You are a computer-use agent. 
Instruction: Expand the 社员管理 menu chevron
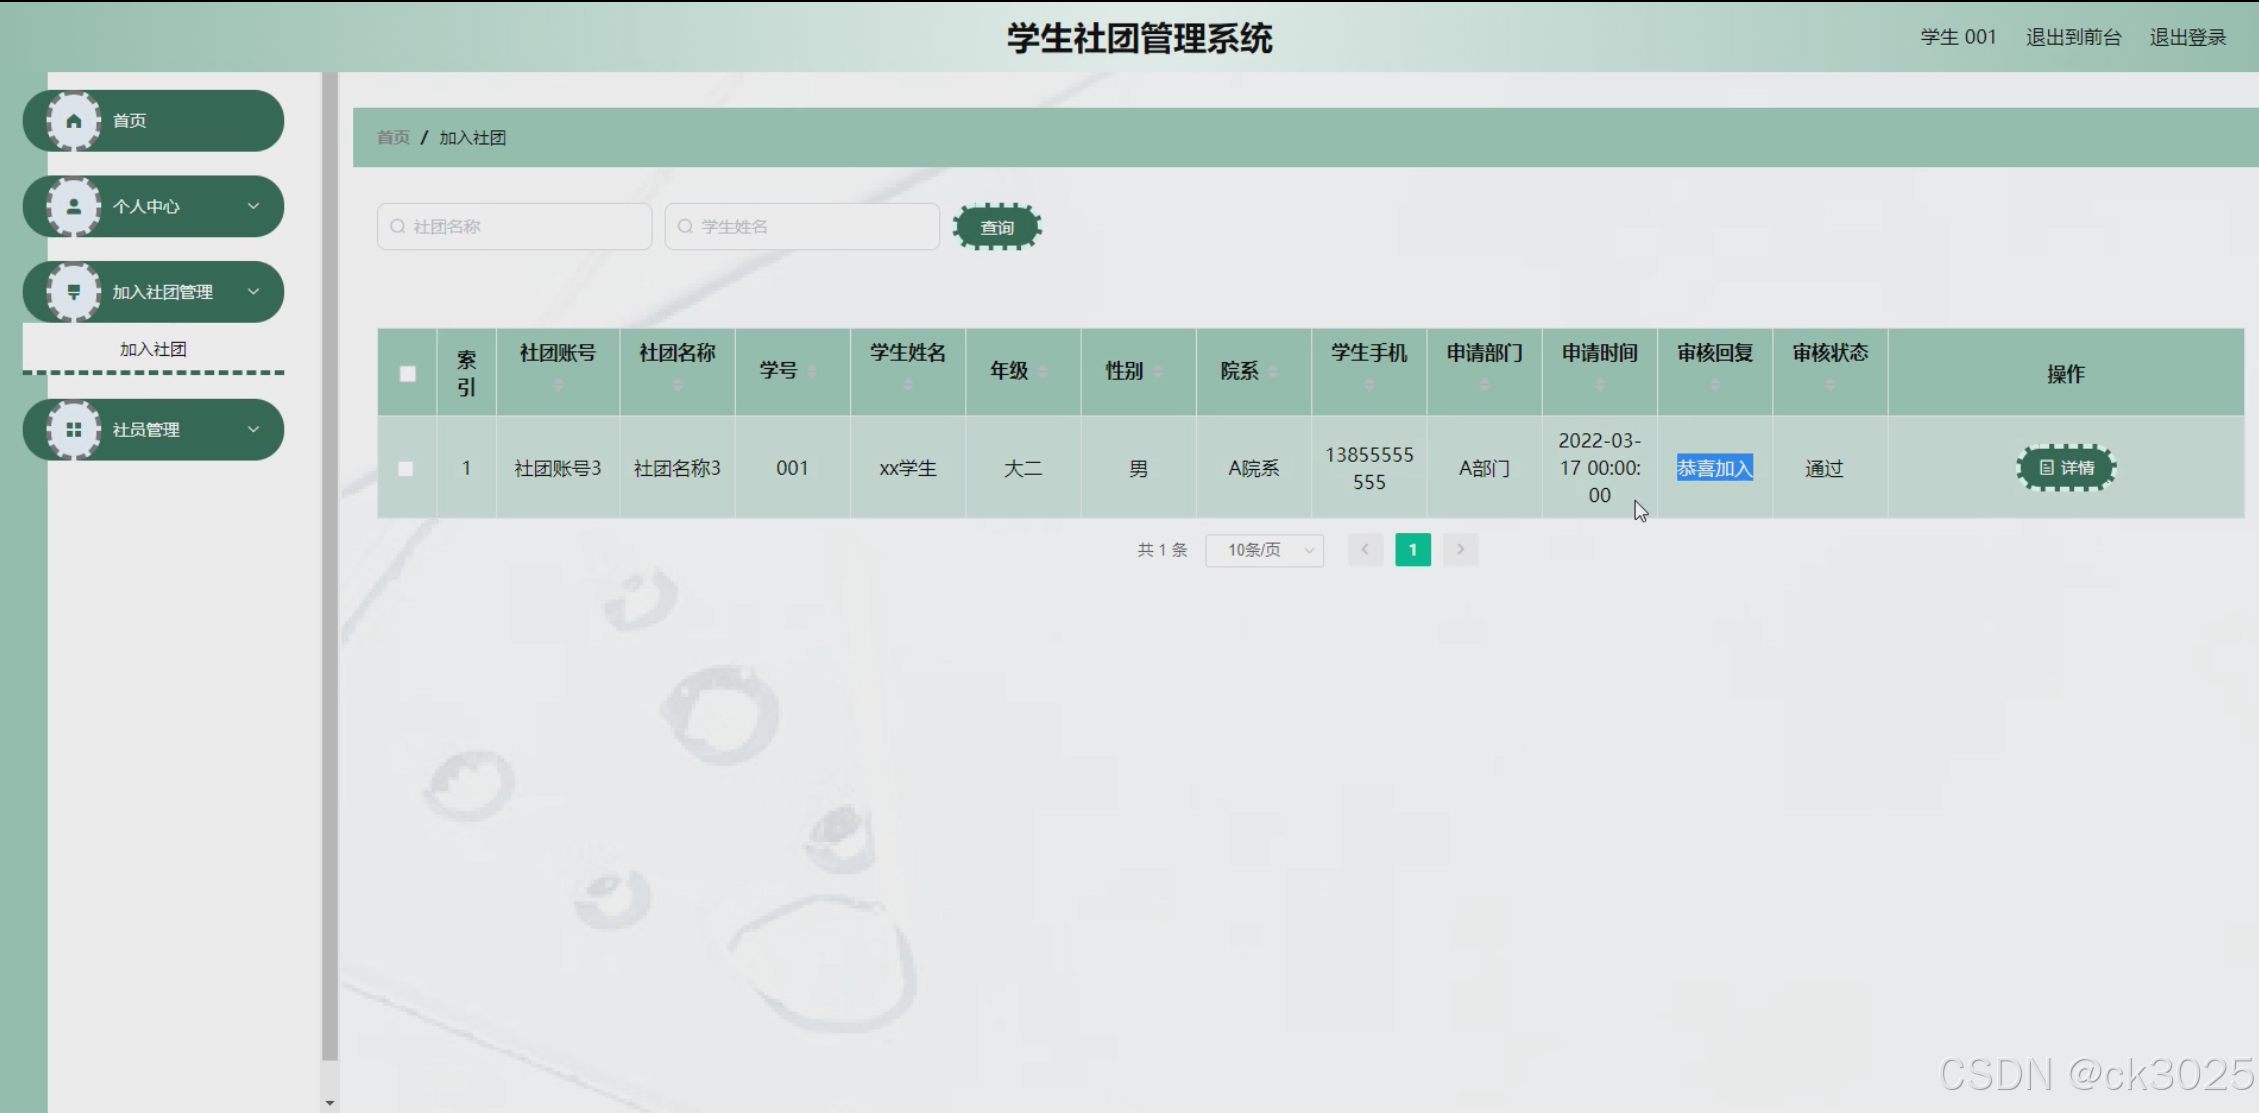[253, 430]
